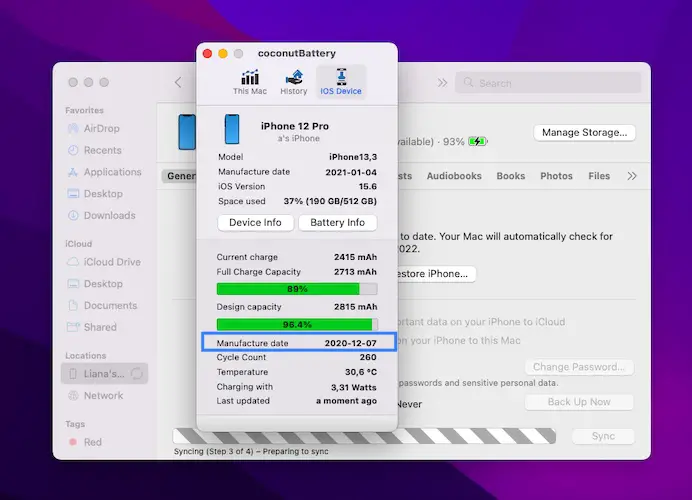Image resolution: width=692 pixels, height=500 pixels.
Task: Expand the hidden device tabs after Files
Action: tap(631, 176)
